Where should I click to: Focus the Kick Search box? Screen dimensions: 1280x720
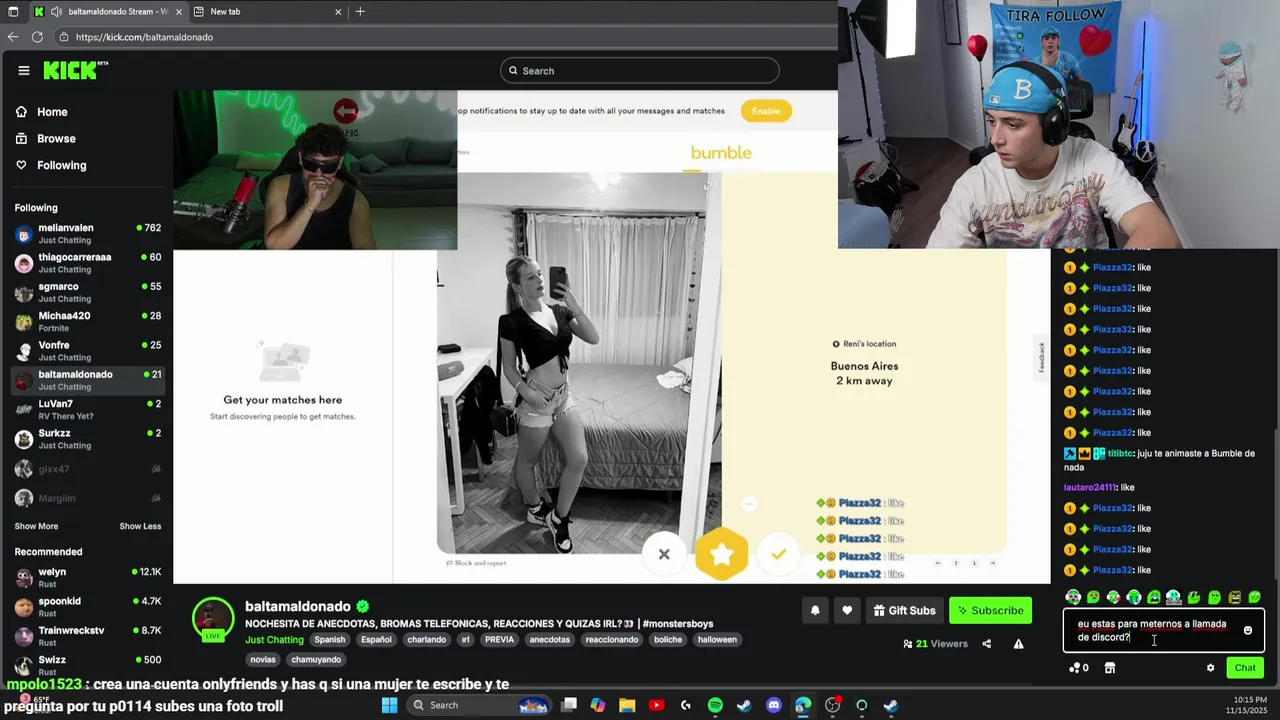[640, 70]
